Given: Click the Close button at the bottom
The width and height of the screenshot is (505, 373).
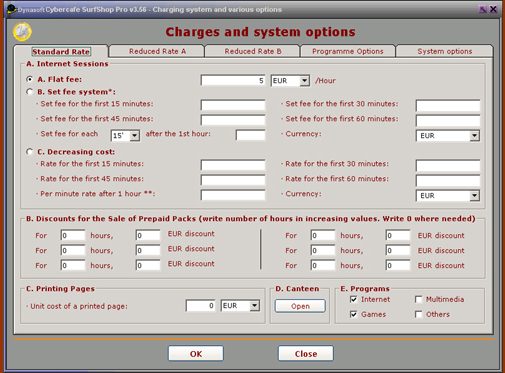Looking at the screenshot, I should [x=306, y=354].
